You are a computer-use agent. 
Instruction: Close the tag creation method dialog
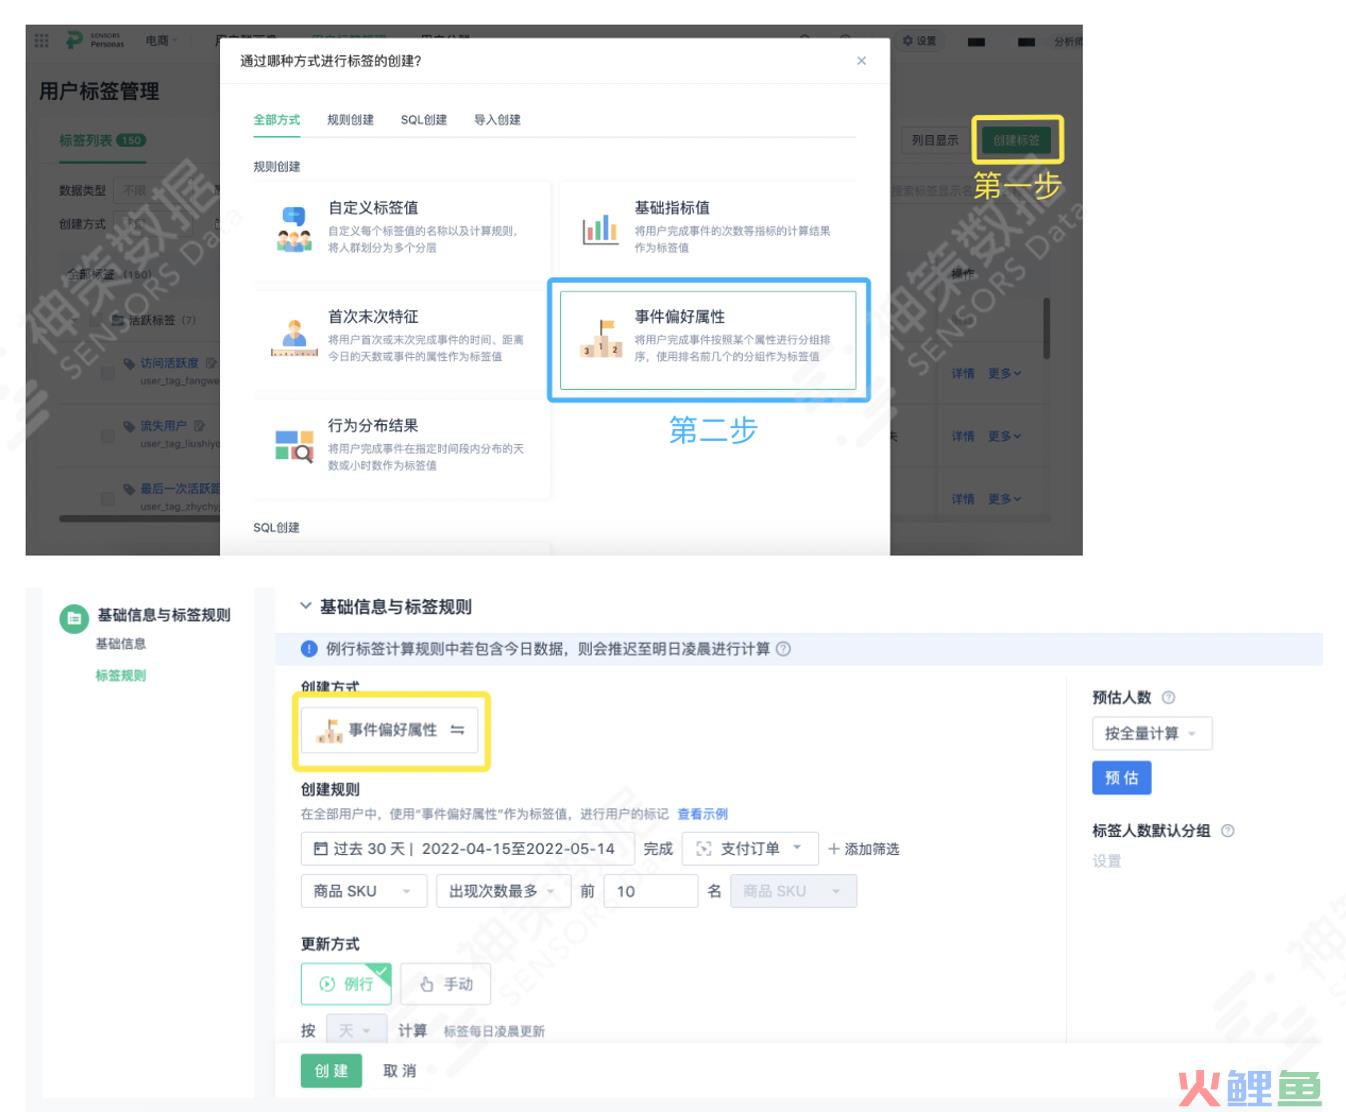(x=861, y=61)
